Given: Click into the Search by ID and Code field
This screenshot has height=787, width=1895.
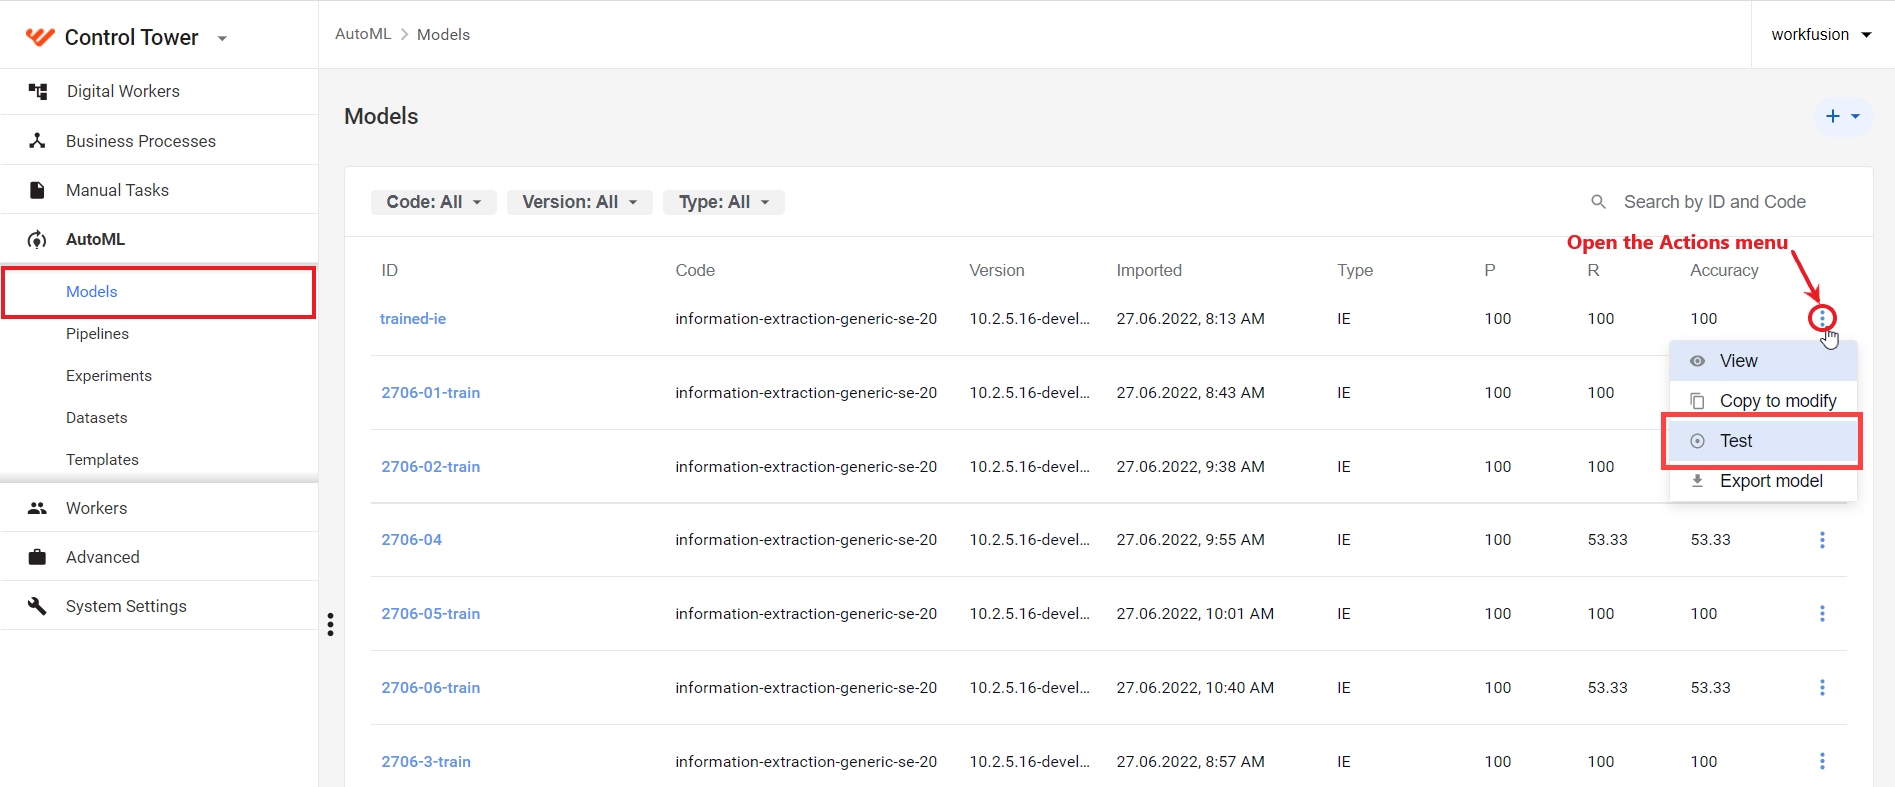Looking at the screenshot, I should click(x=1714, y=202).
